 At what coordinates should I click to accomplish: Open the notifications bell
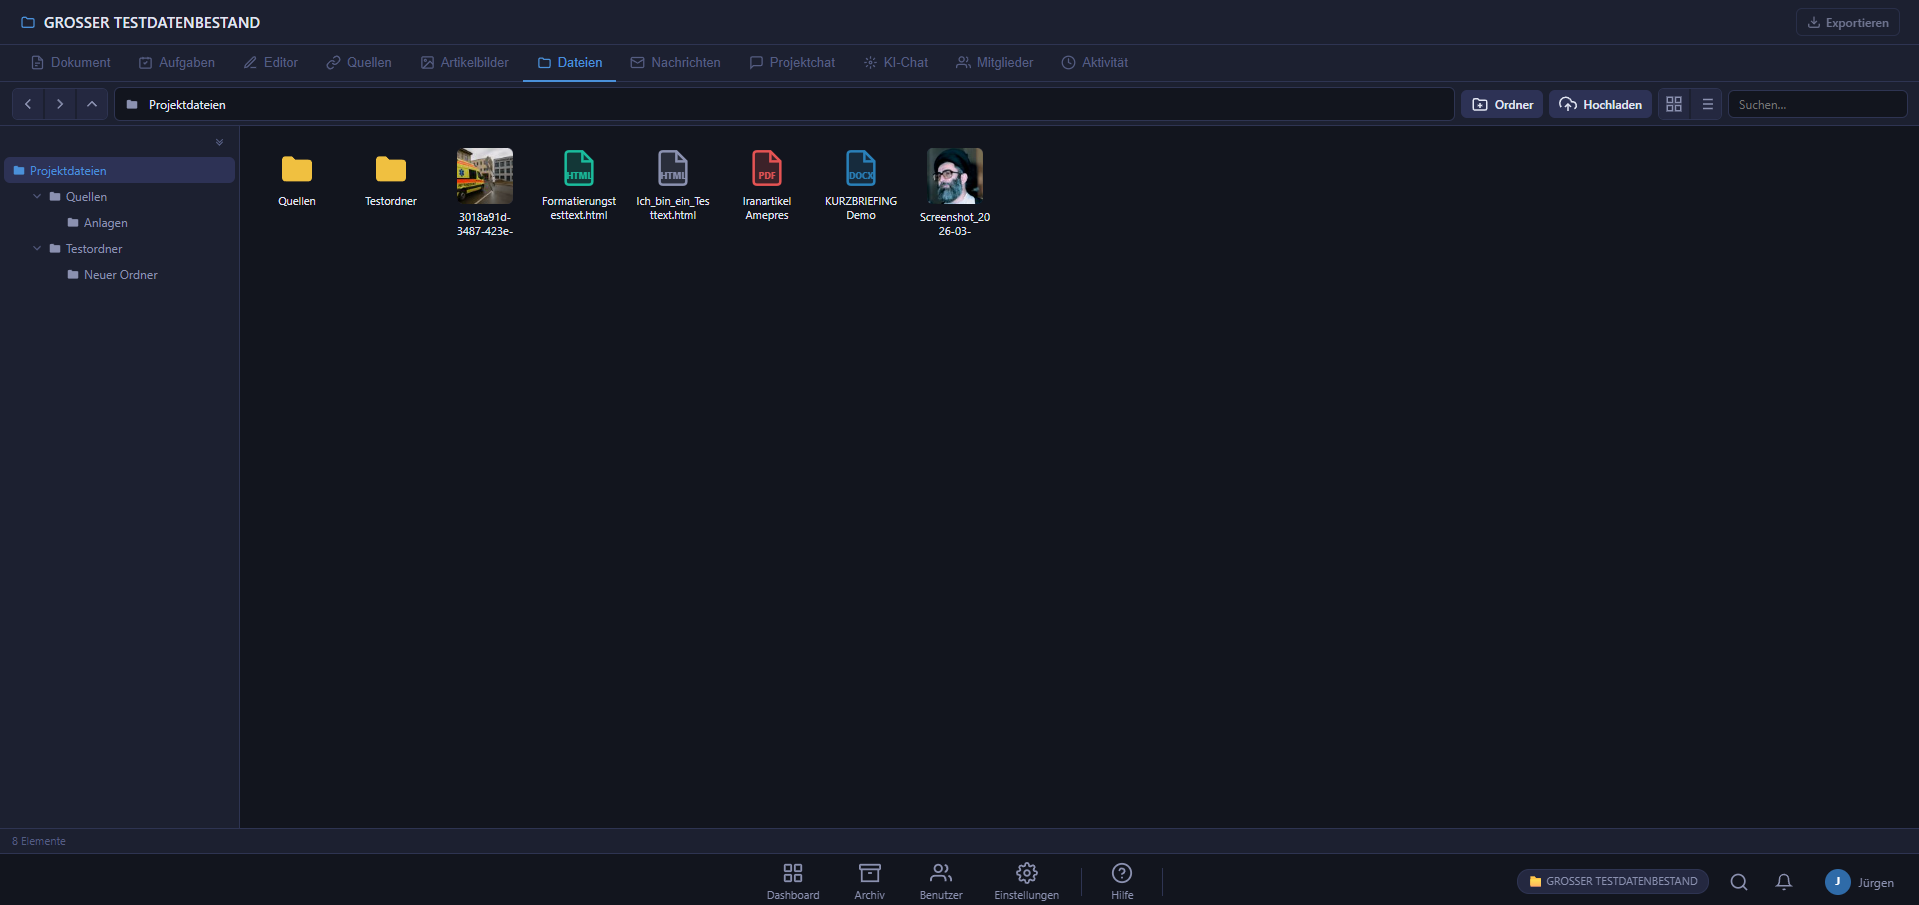point(1783,881)
